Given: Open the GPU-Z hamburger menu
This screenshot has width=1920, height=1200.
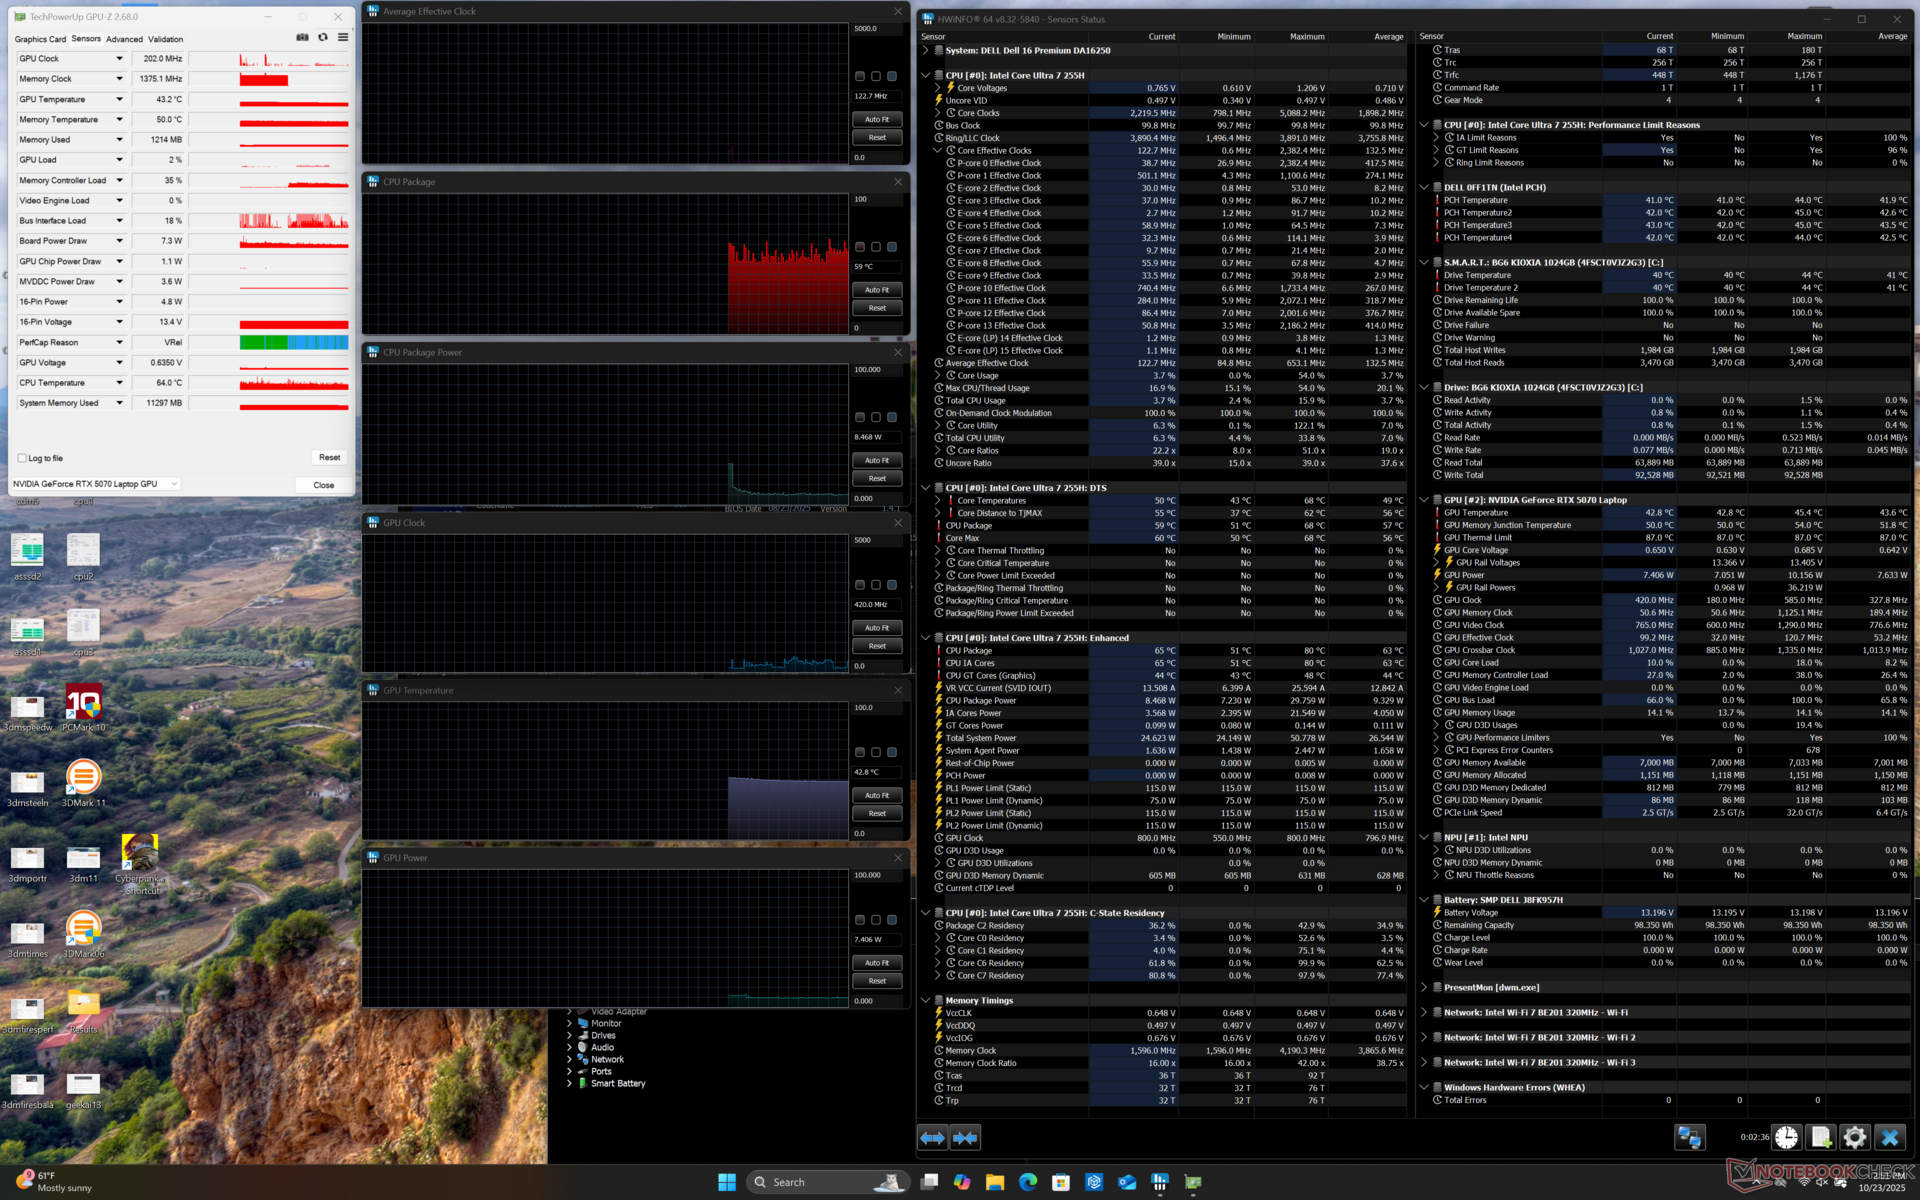Looking at the screenshot, I should [x=343, y=38].
